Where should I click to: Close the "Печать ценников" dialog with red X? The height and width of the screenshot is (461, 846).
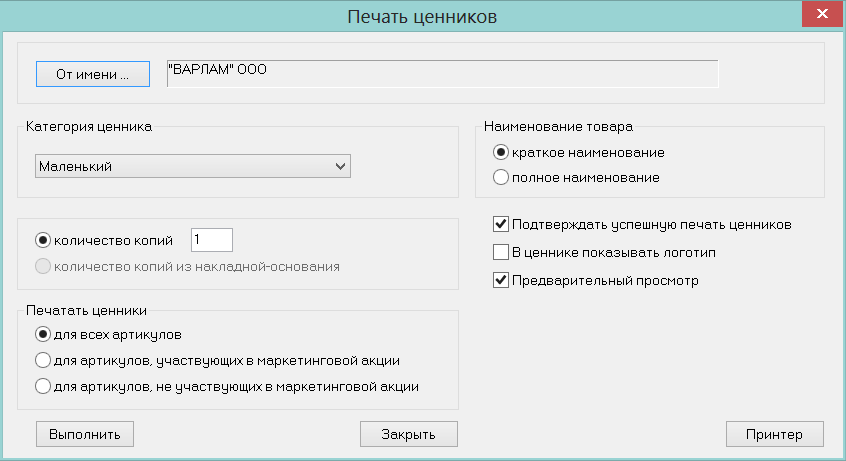[x=822, y=14]
